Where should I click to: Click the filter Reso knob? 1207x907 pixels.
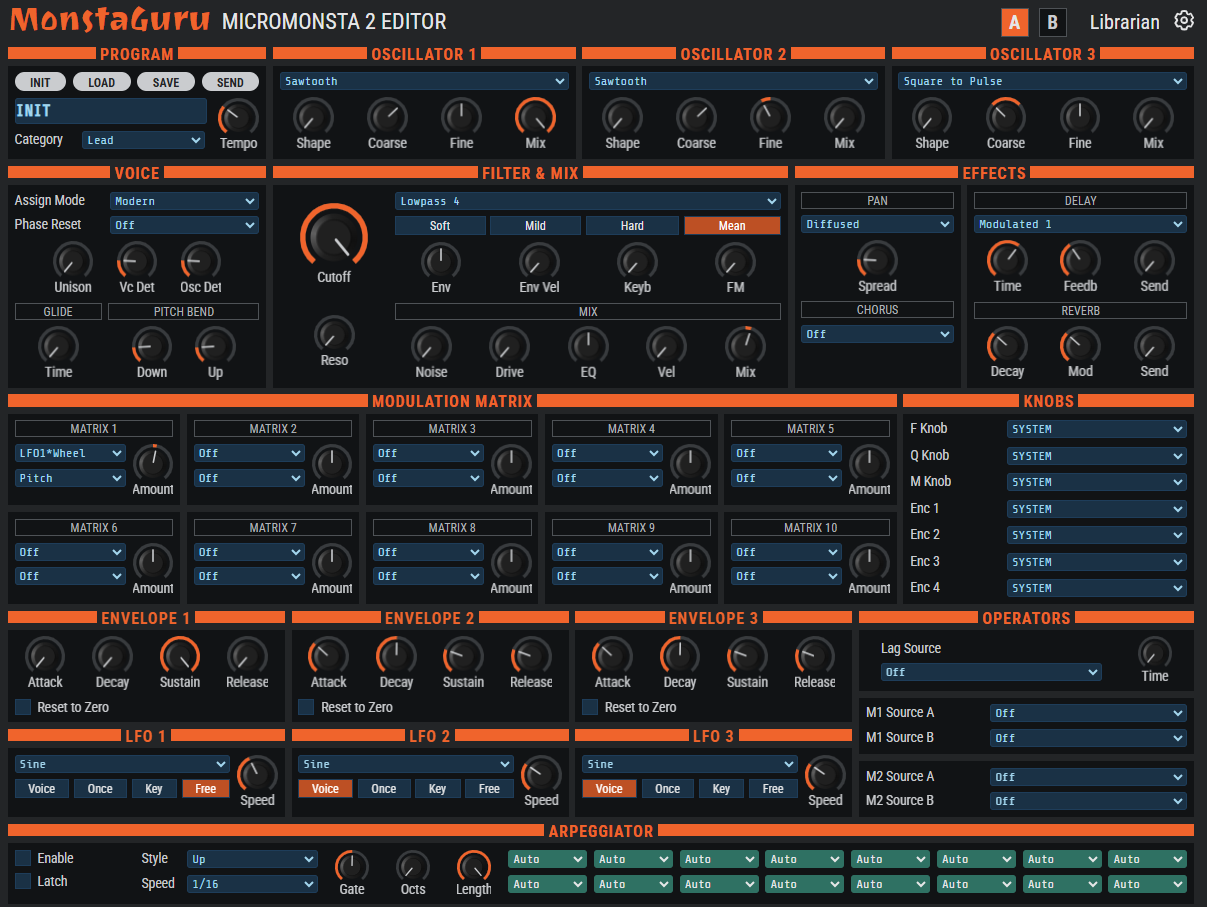[334, 334]
